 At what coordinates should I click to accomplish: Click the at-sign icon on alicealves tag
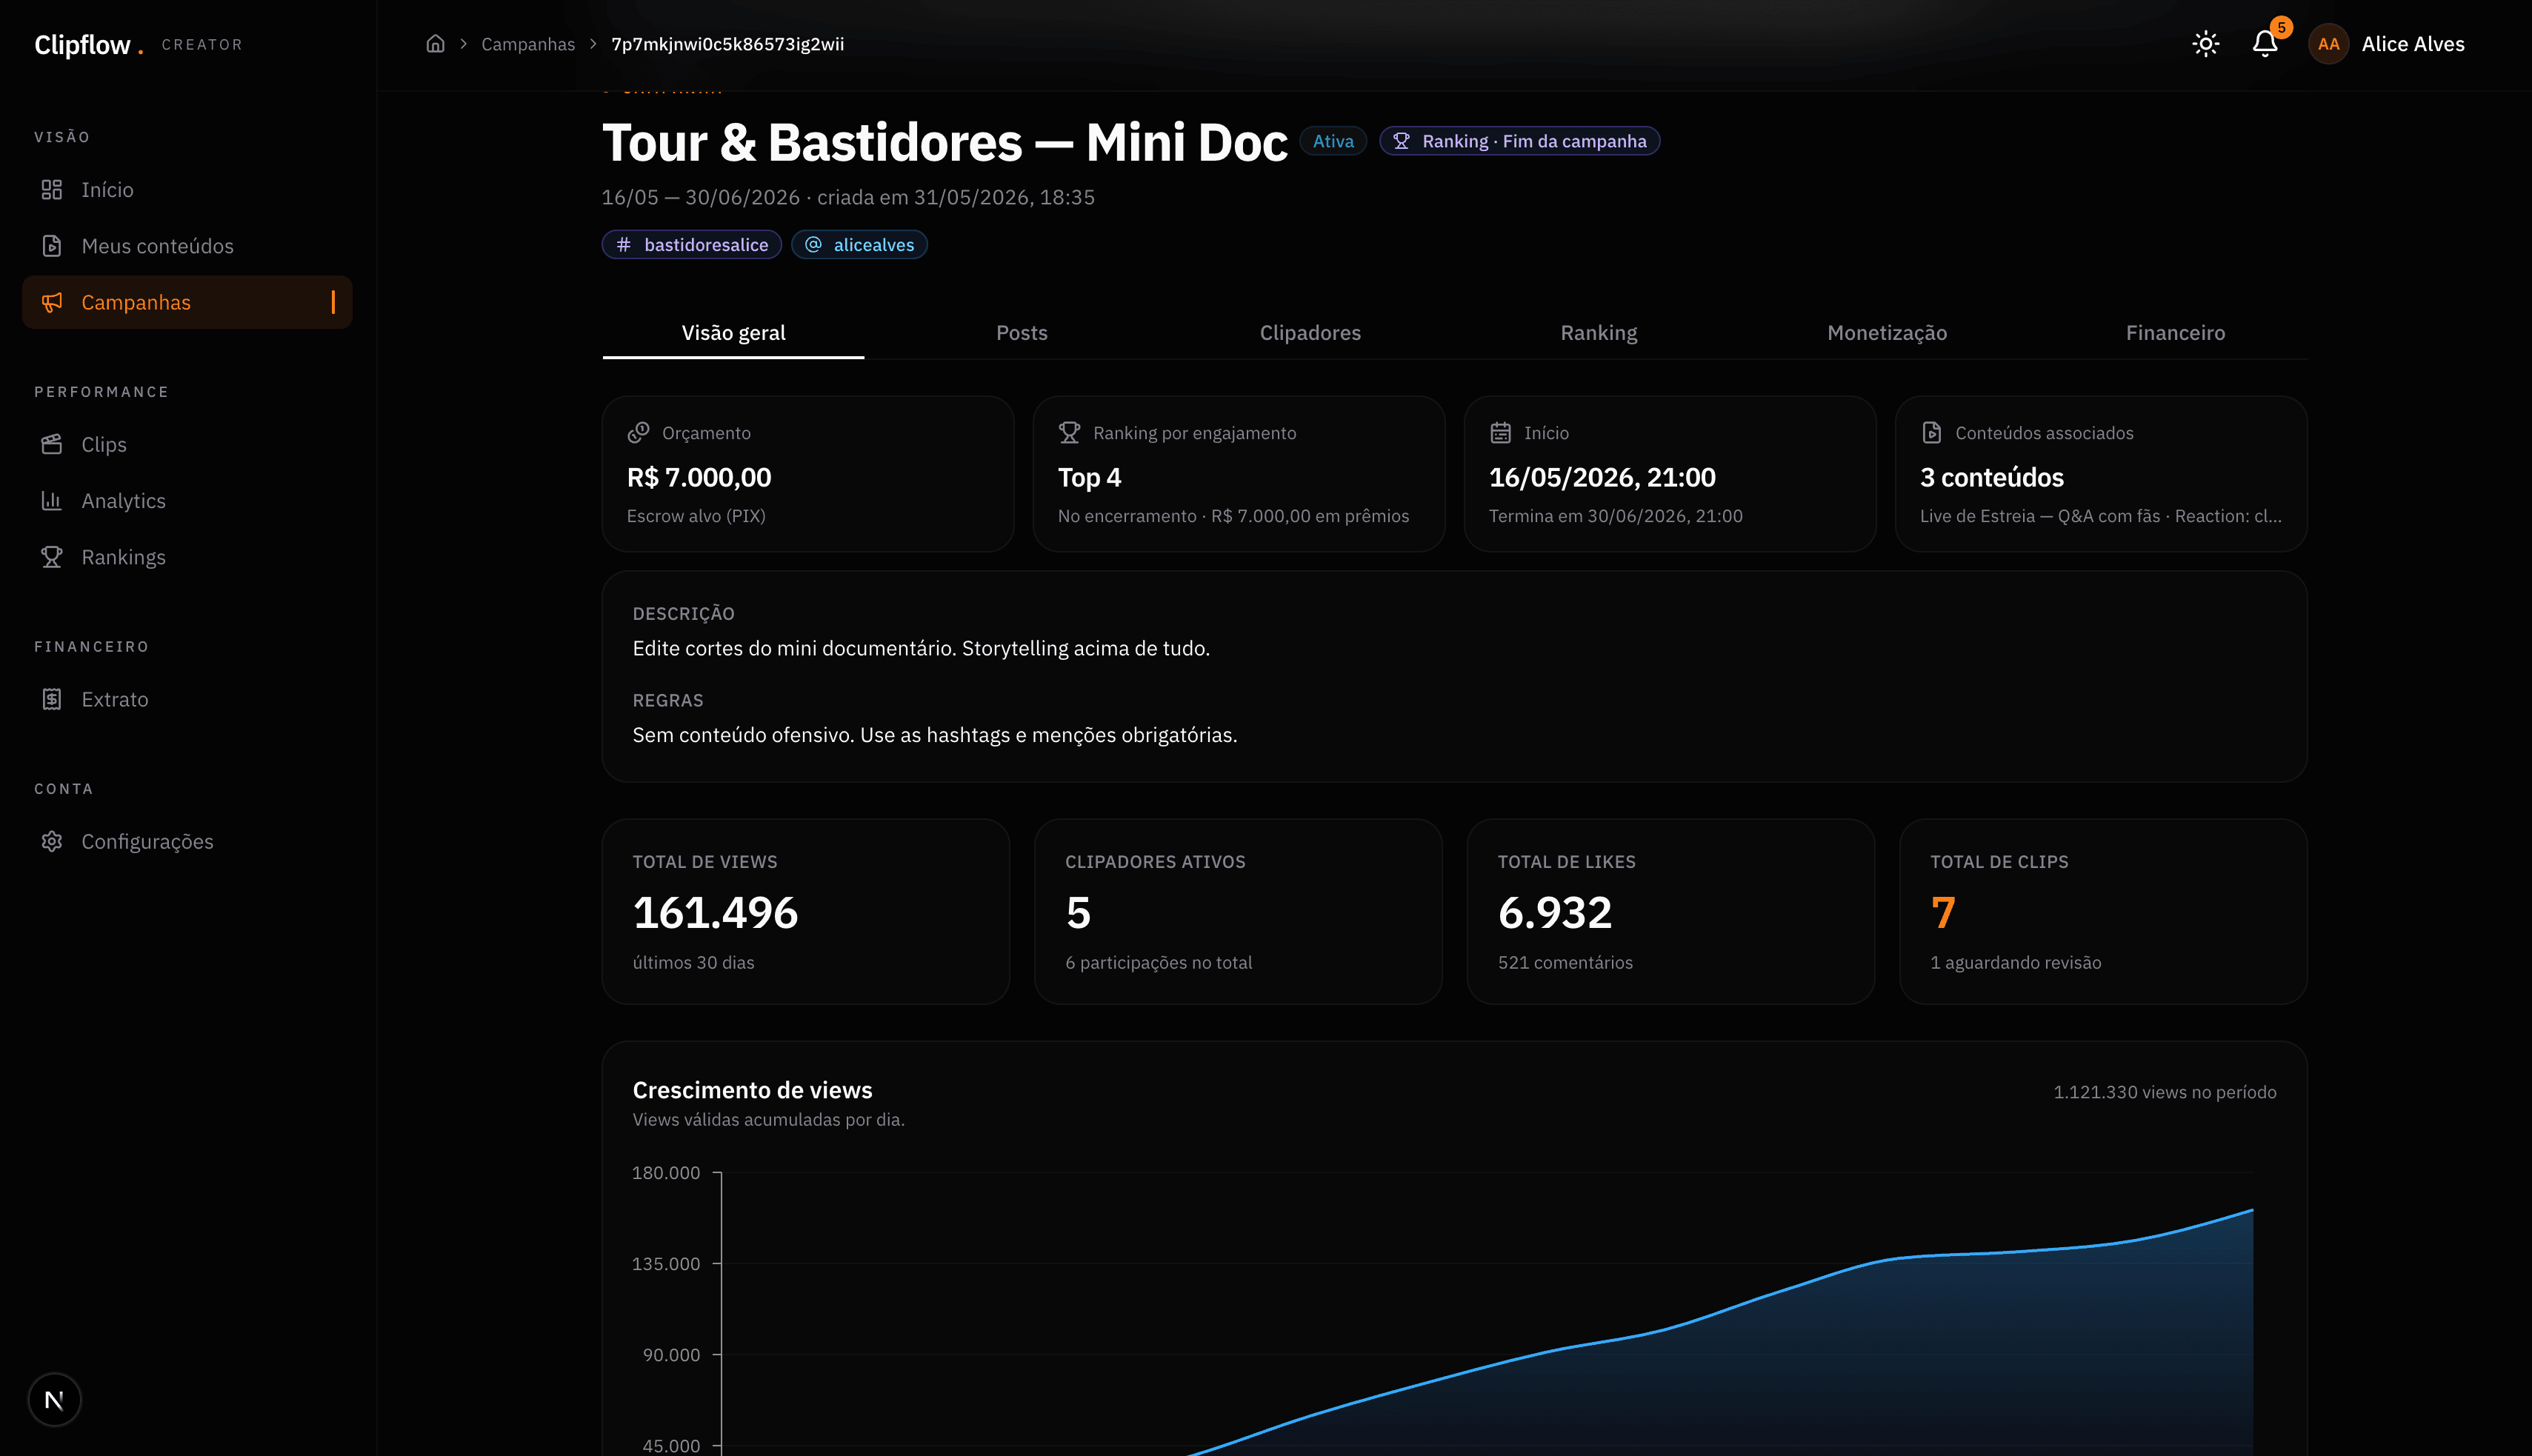pos(814,245)
